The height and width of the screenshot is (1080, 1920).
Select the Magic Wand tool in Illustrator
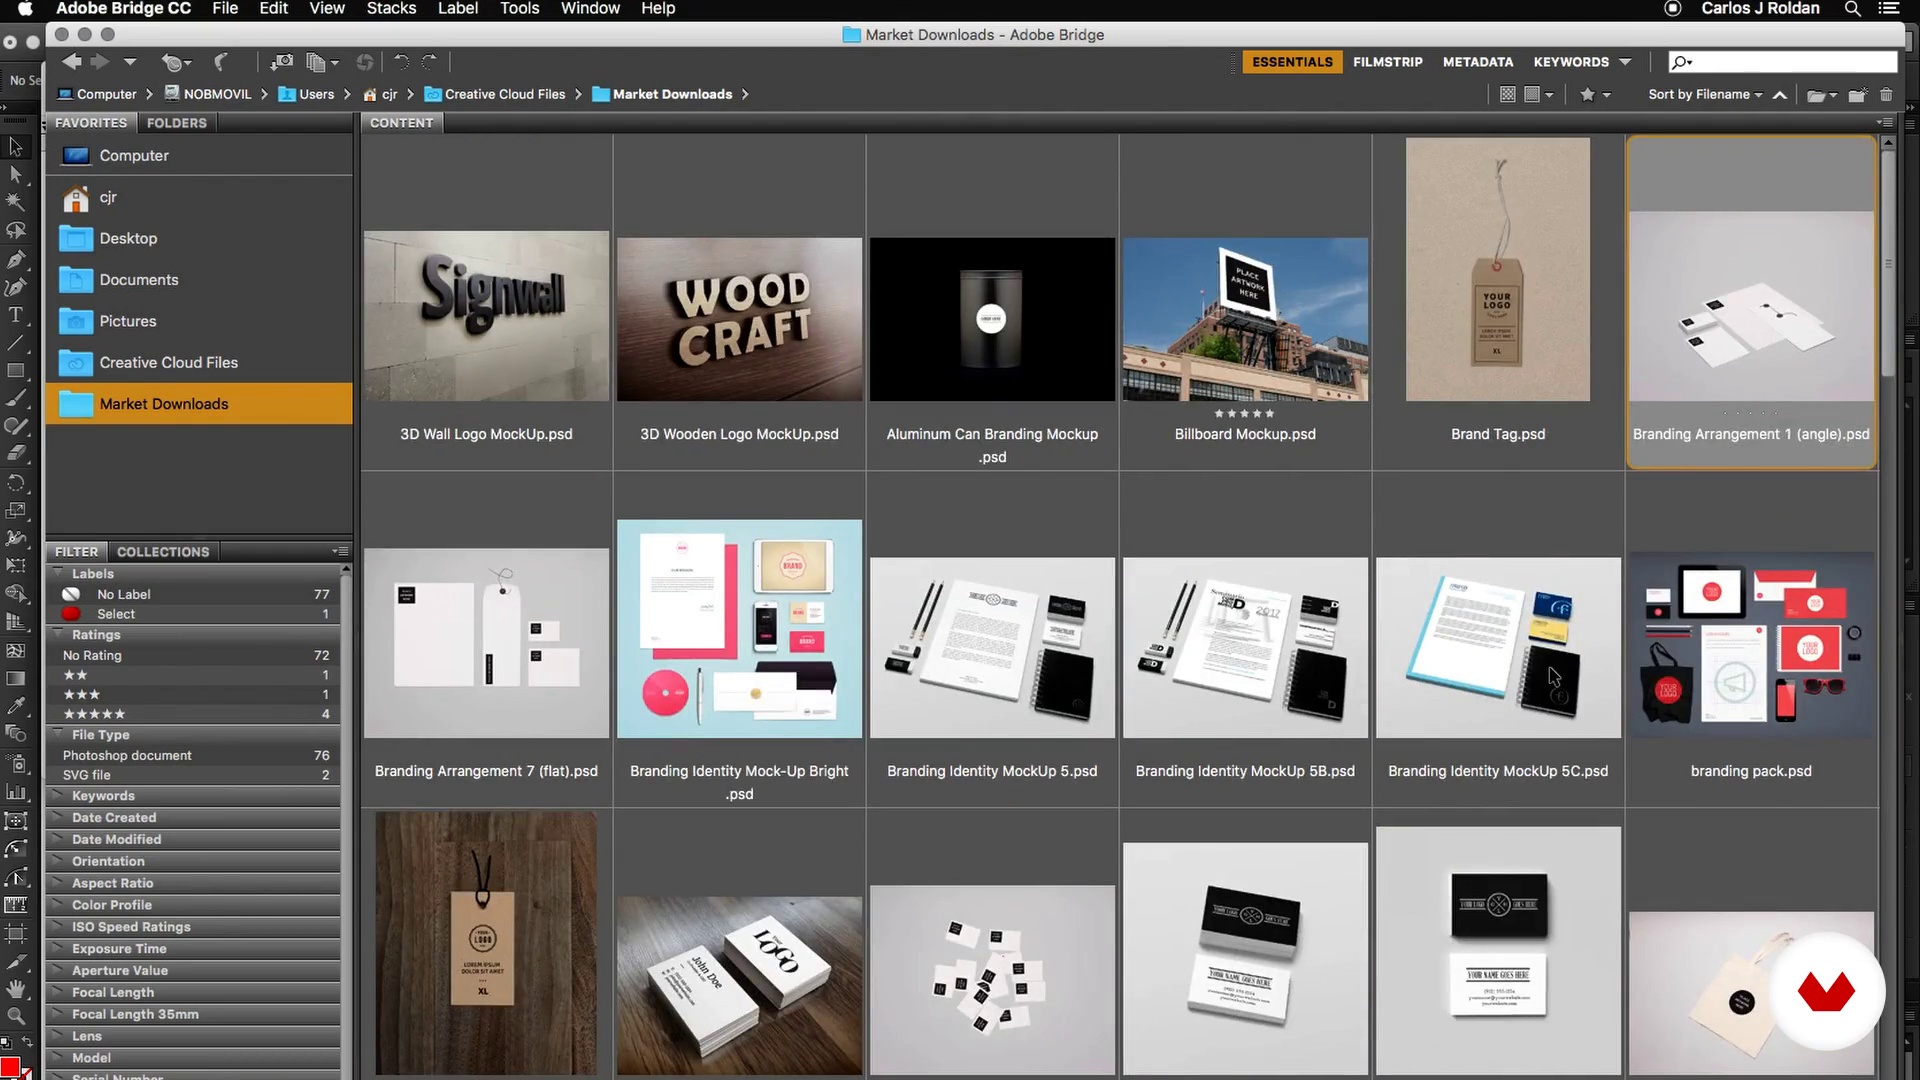(x=15, y=202)
